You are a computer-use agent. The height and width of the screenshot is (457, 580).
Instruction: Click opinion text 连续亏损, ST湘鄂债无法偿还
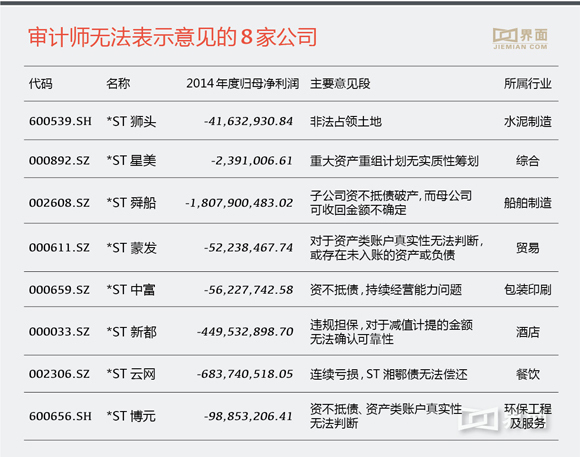point(389,374)
